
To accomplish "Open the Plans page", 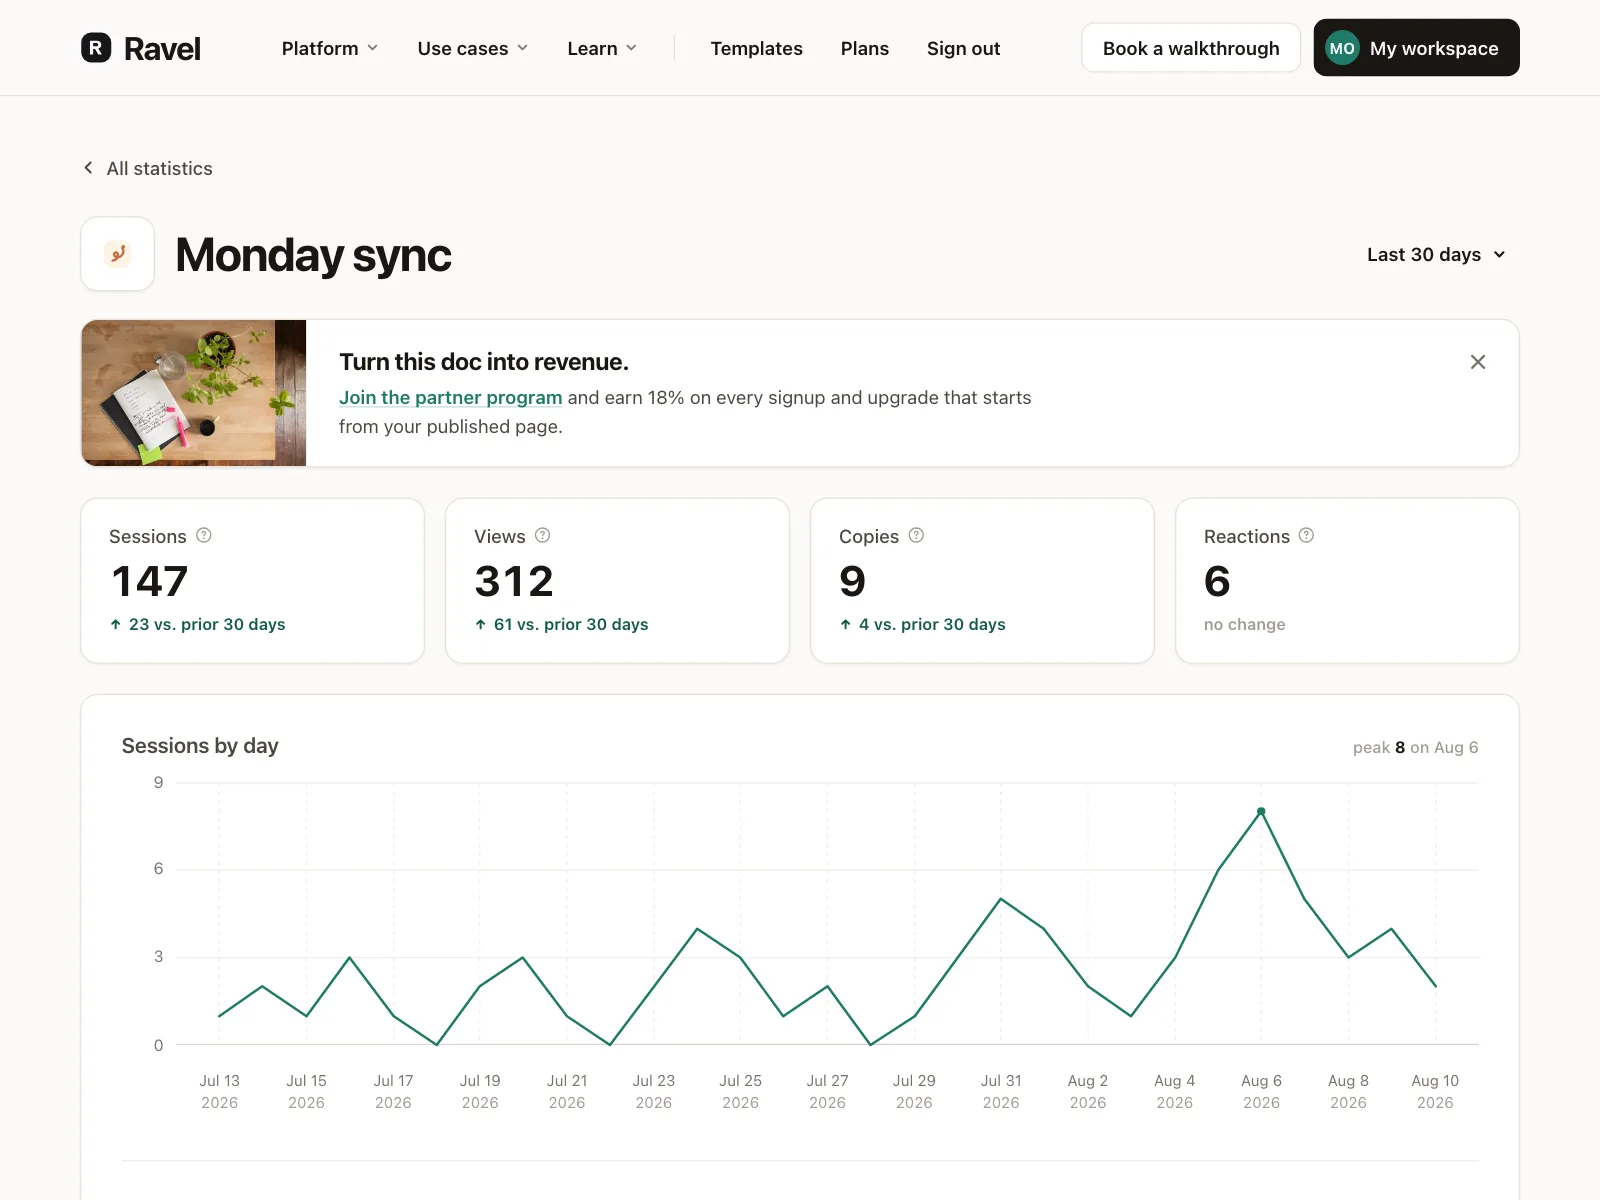I will 865,48.
